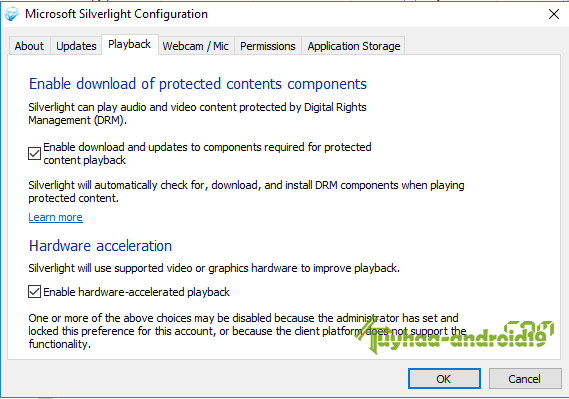Uncheck the protected content components download checkbox
This screenshot has width=569, height=399.
point(34,153)
